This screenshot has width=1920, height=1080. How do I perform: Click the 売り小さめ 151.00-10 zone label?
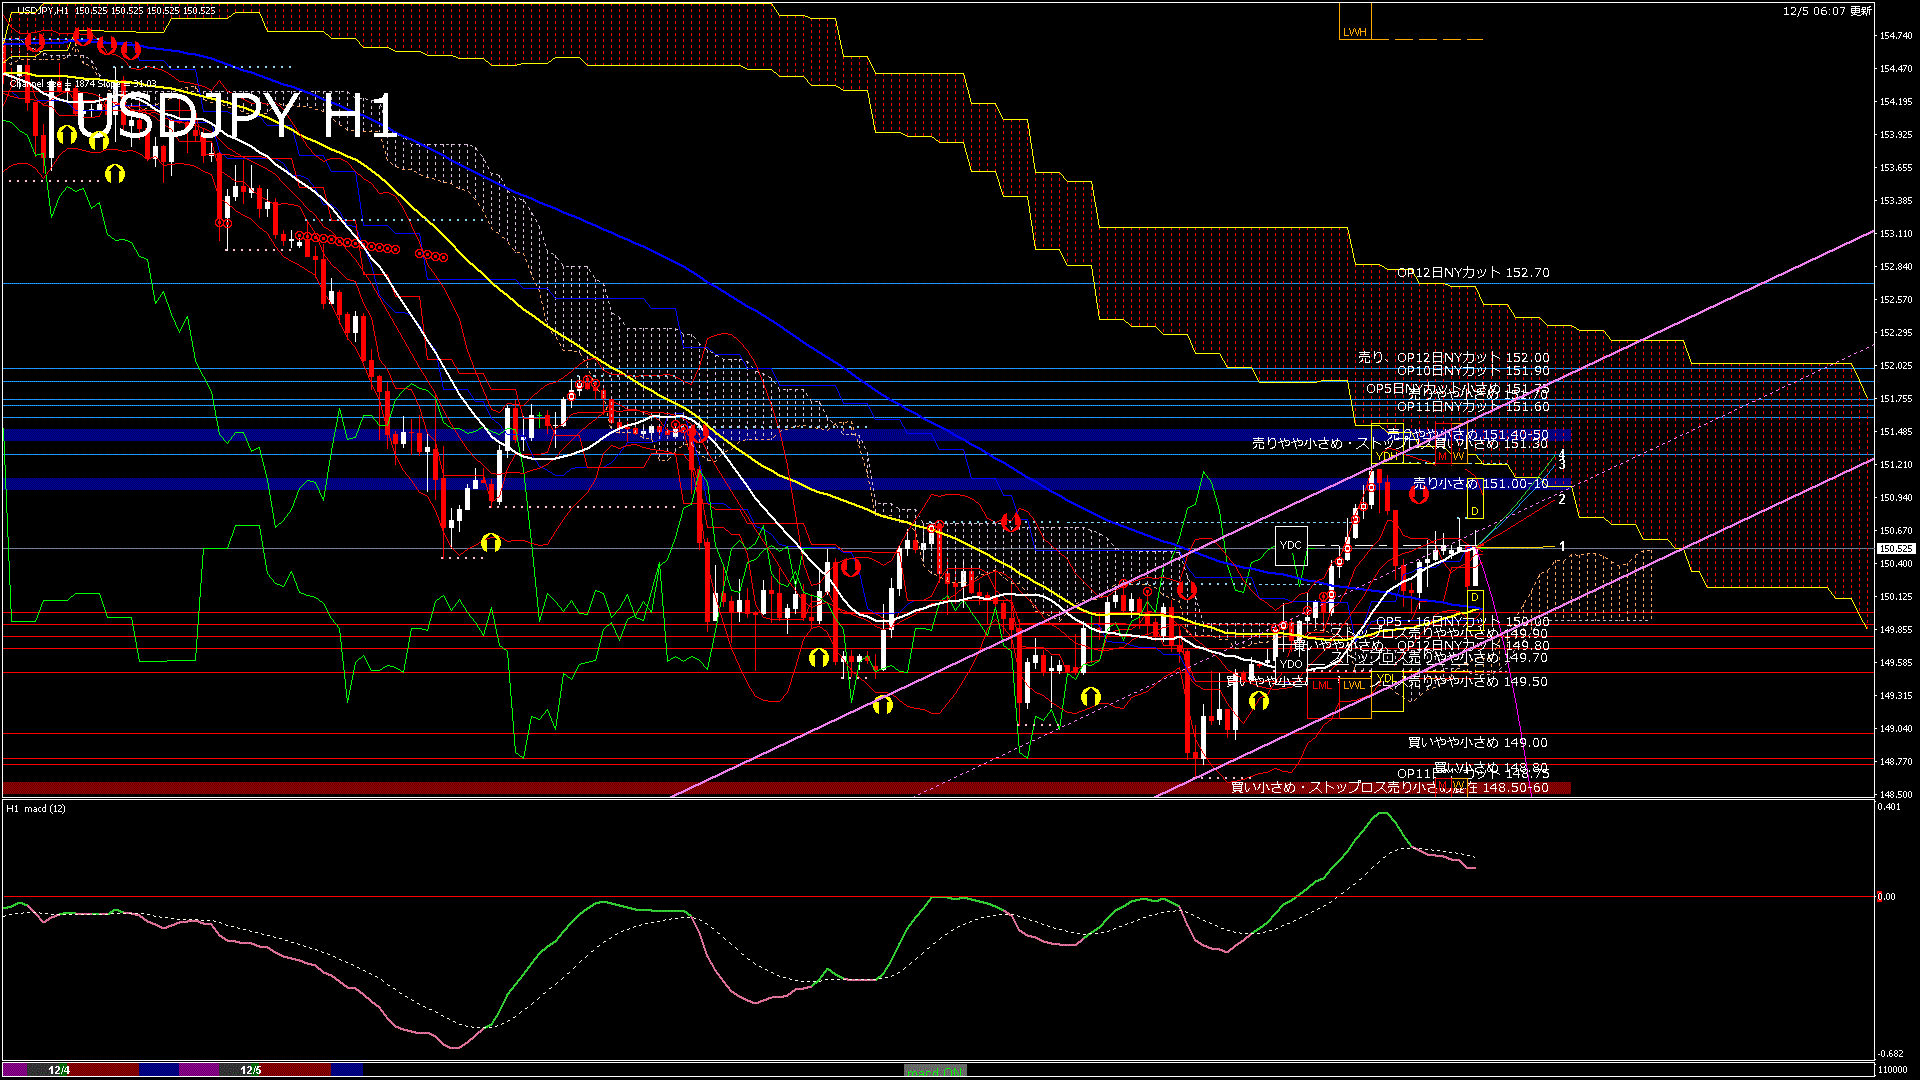coord(1480,484)
